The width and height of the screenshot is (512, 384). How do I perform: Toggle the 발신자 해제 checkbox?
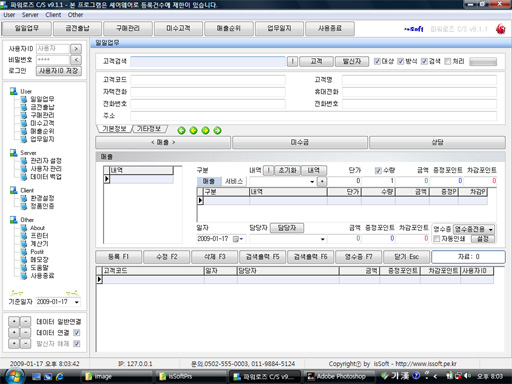click(x=77, y=344)
